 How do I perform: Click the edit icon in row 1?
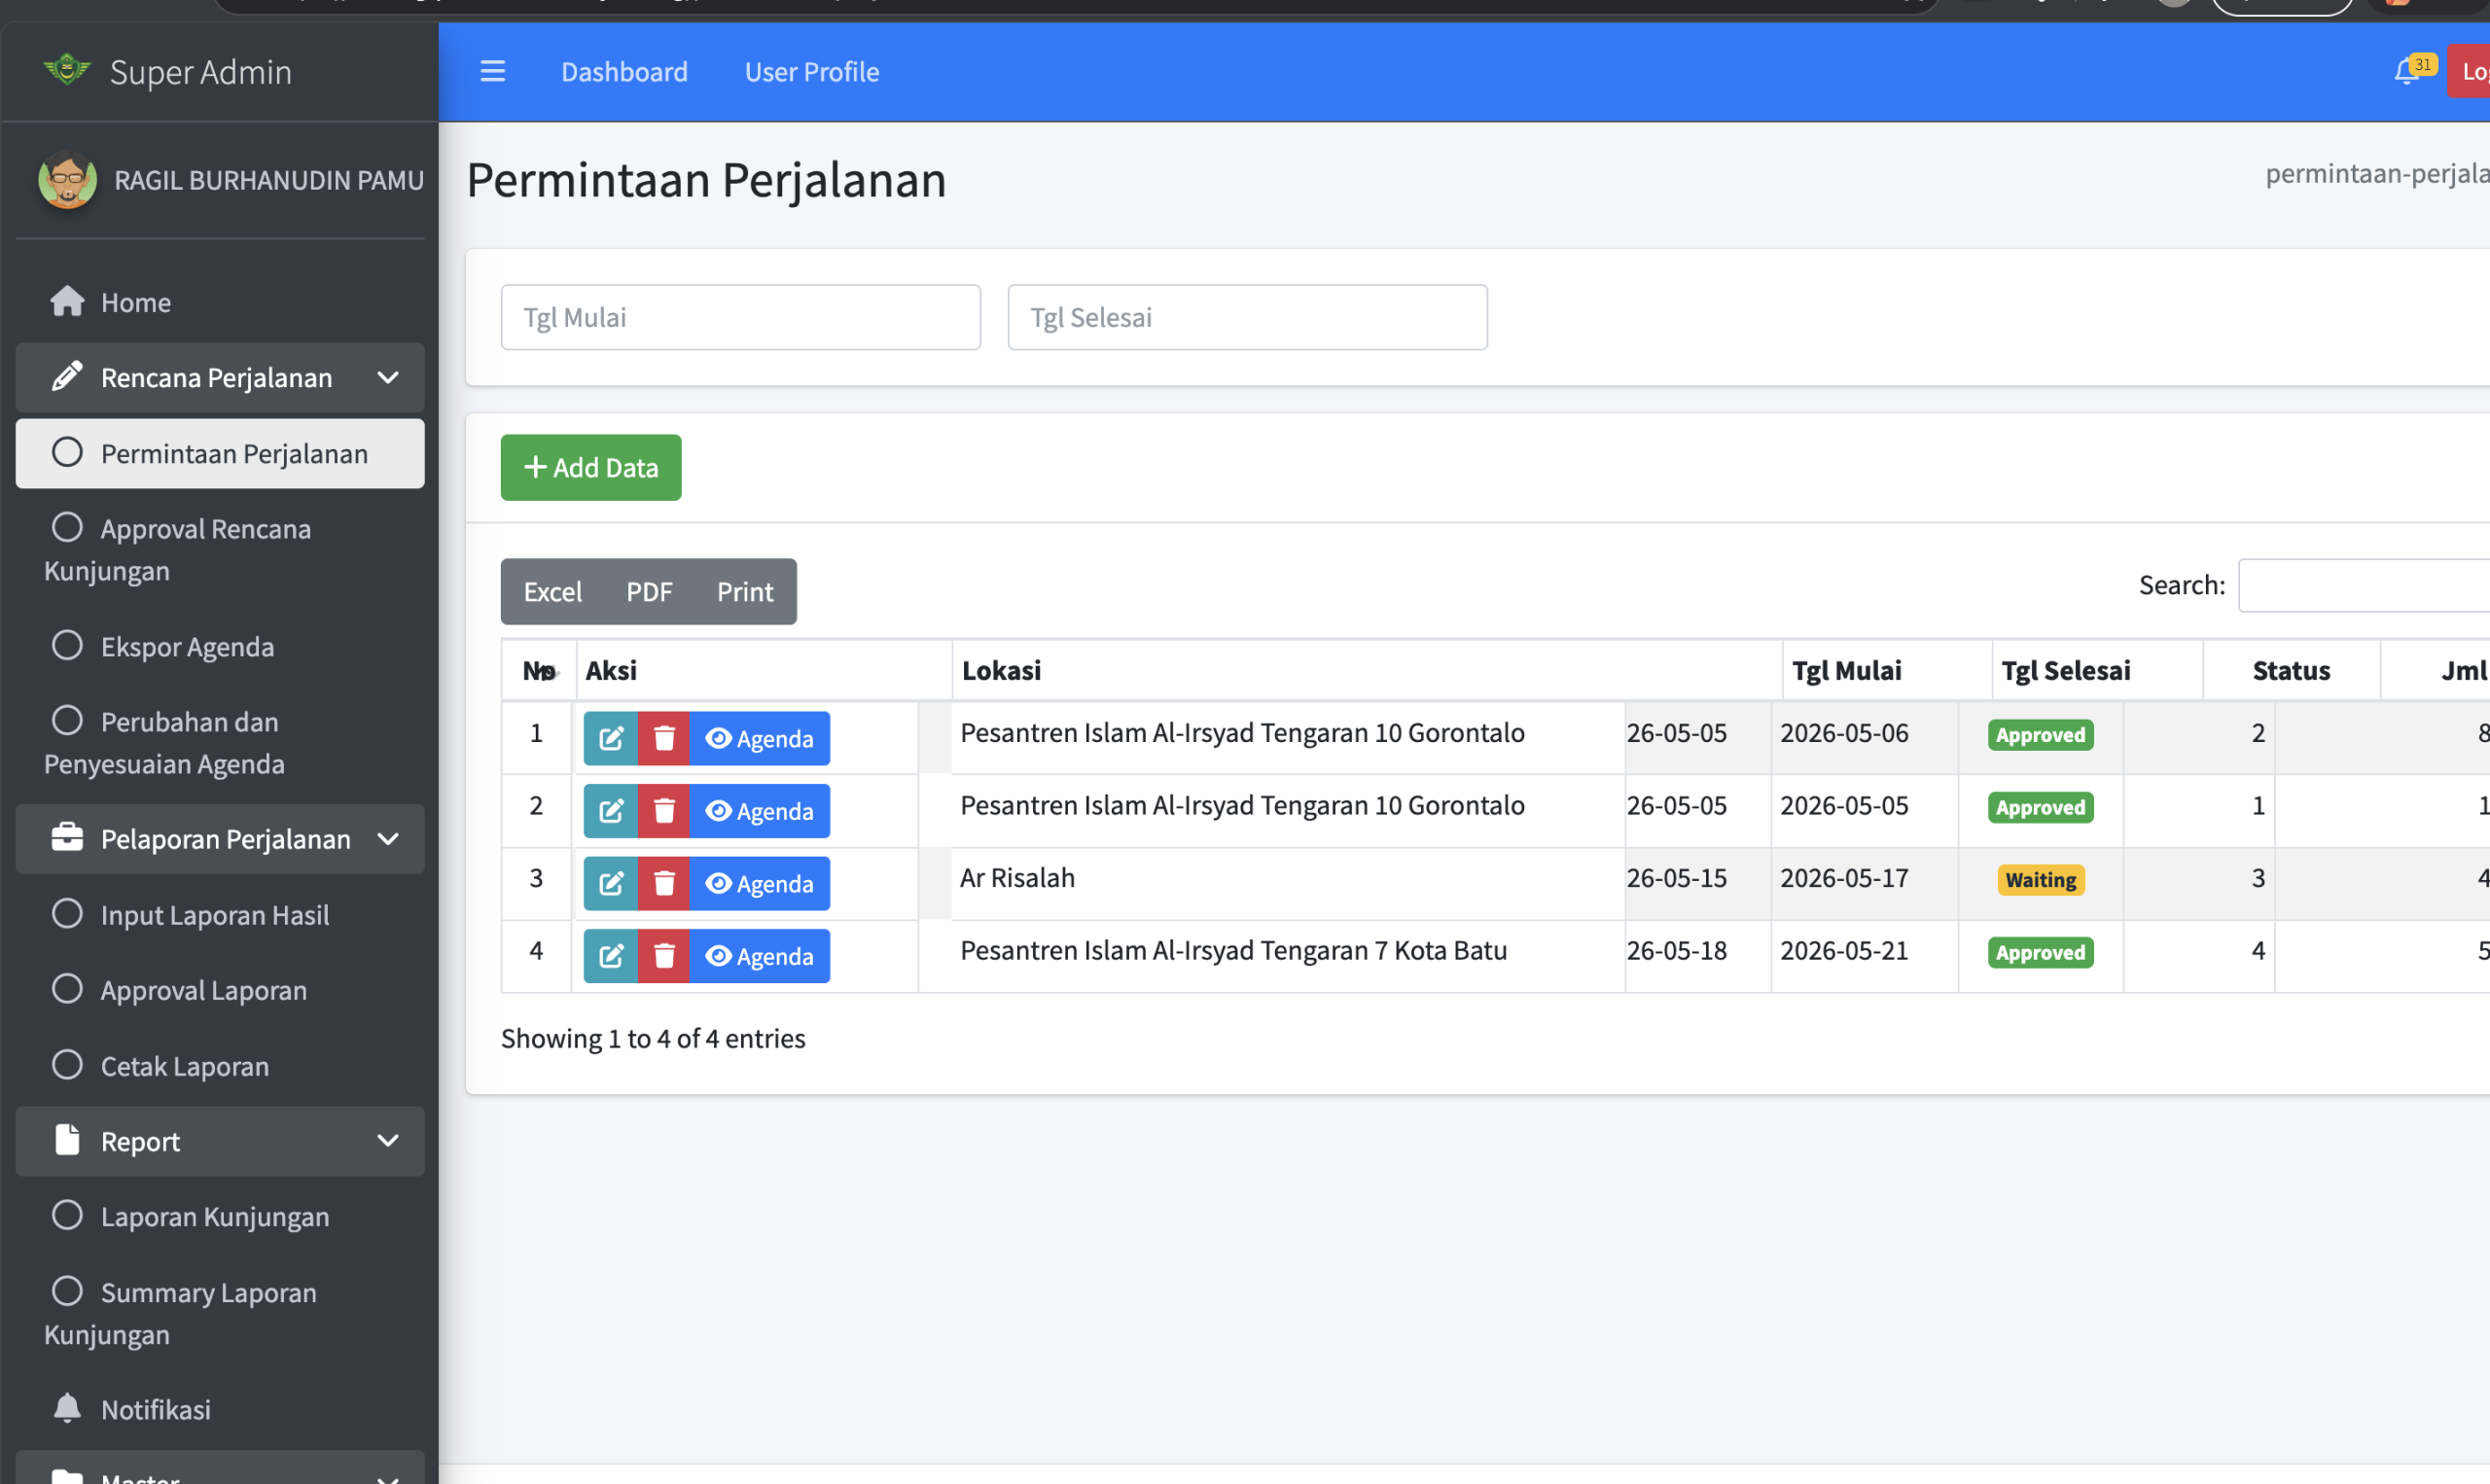click(x=610, y=738)
